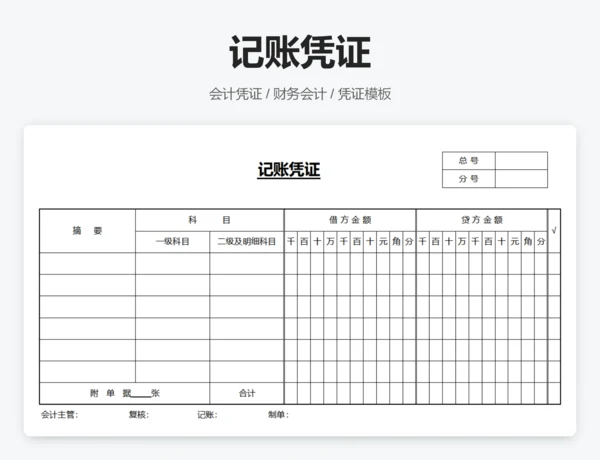Click the √ cell in the 合计 row
The image size is (600, 460).
[x=554, y=393]
